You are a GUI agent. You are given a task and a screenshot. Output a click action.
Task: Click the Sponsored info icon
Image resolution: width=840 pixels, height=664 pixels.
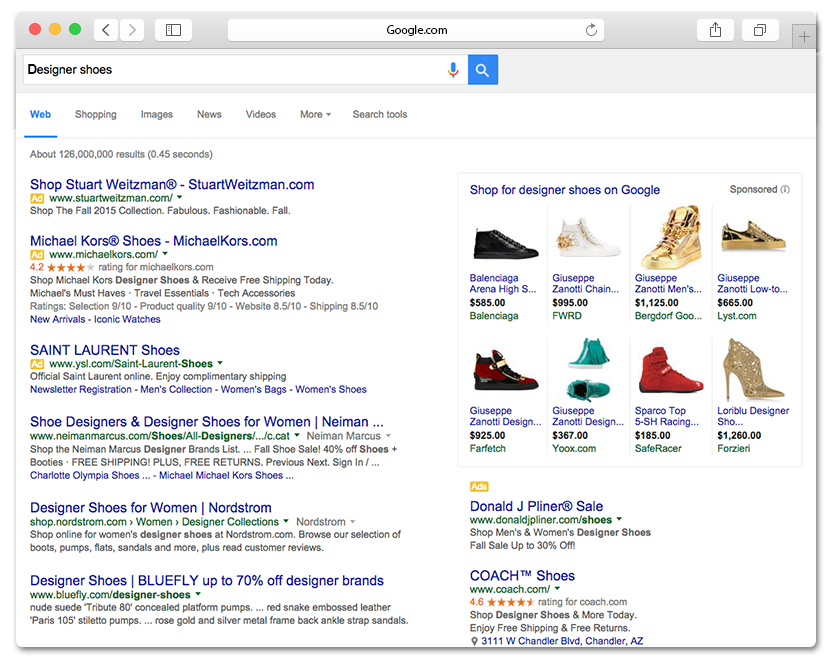(x=785, y=189)
